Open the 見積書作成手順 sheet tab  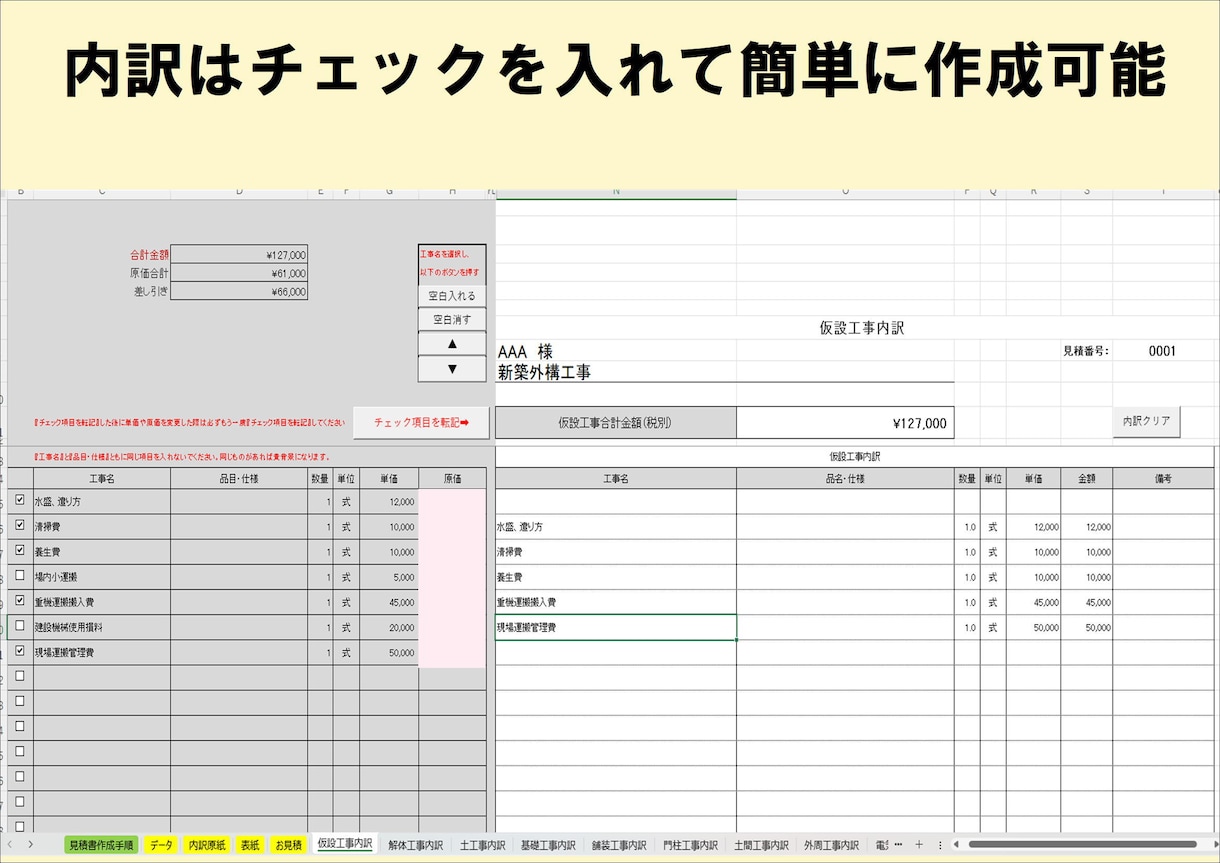click(x=101, y=845)
